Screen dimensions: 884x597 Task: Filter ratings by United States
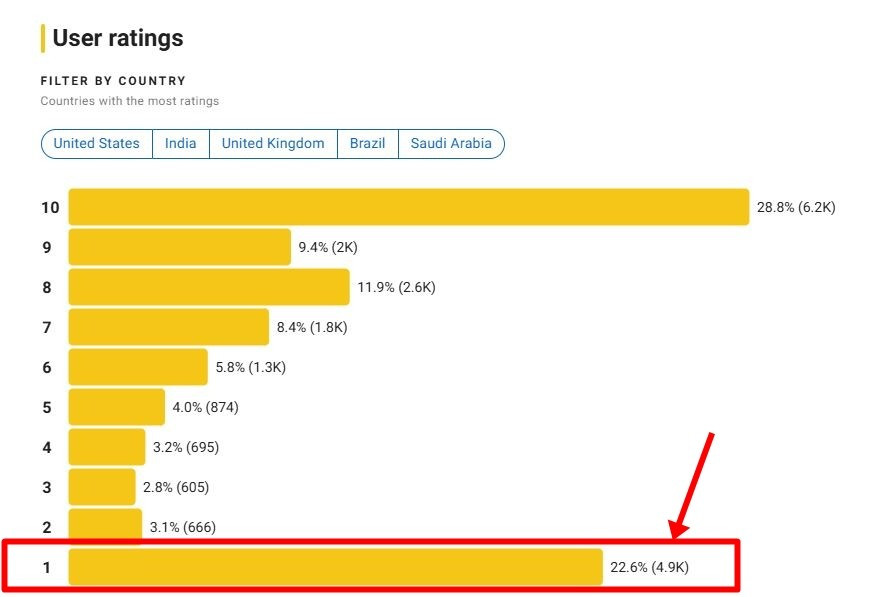[x=96, y=143]
